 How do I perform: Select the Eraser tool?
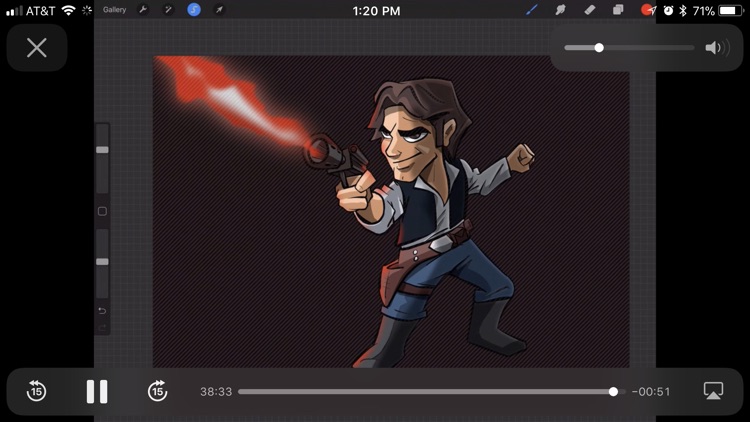coord(589,10)
